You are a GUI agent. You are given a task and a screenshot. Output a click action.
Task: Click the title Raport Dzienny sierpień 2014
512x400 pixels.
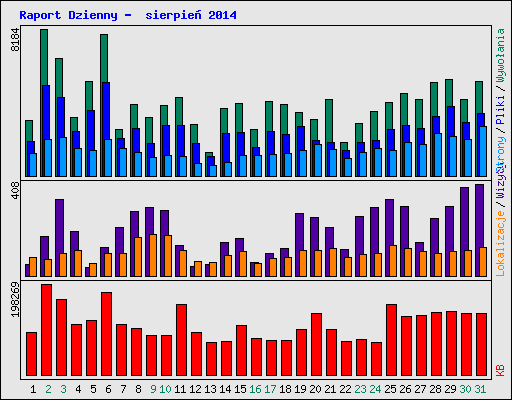128,15
